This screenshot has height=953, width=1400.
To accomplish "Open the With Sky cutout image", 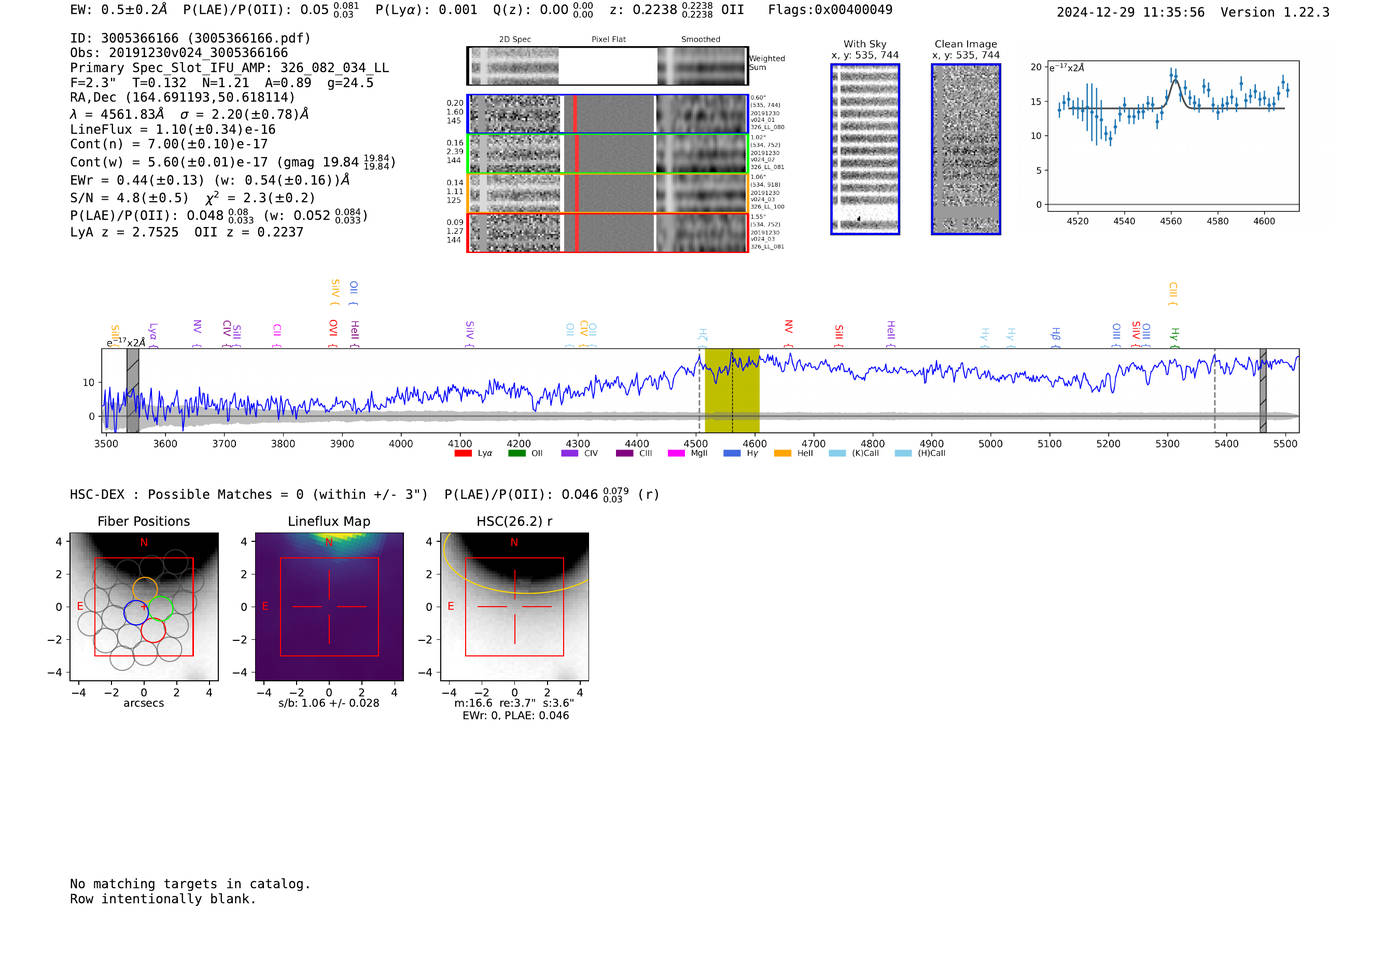I will click(x=865, y=149).
